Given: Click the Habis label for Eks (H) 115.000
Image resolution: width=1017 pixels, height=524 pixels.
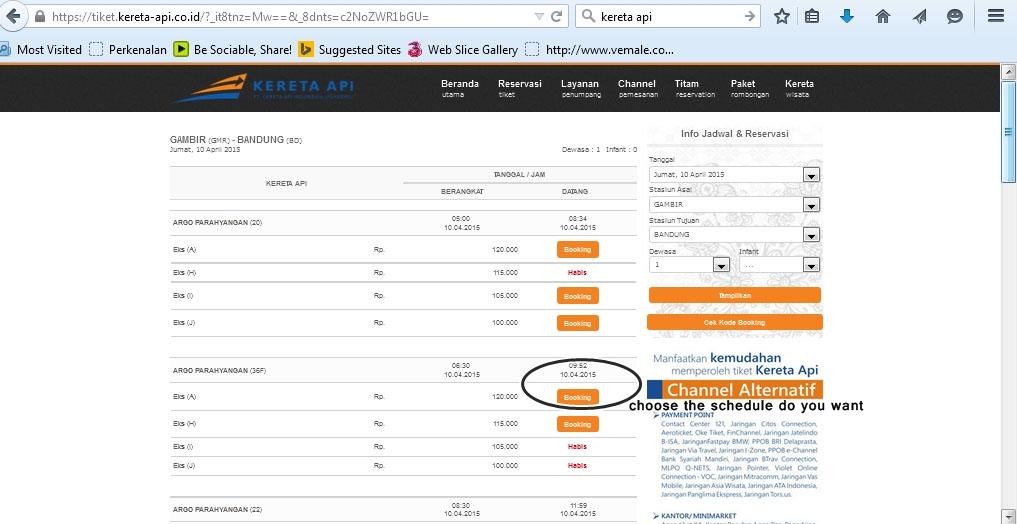Looking at the screenshot, I should 577,273.
